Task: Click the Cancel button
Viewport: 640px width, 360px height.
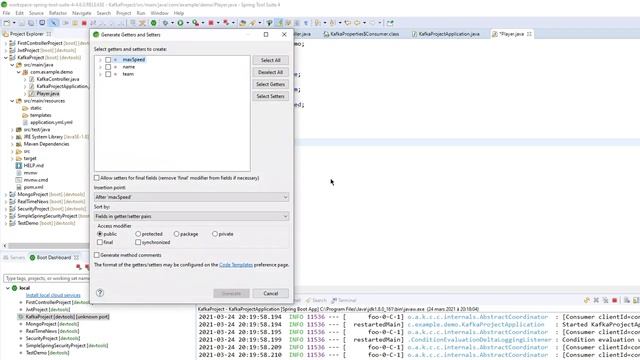Action: [x=271, y=293]
